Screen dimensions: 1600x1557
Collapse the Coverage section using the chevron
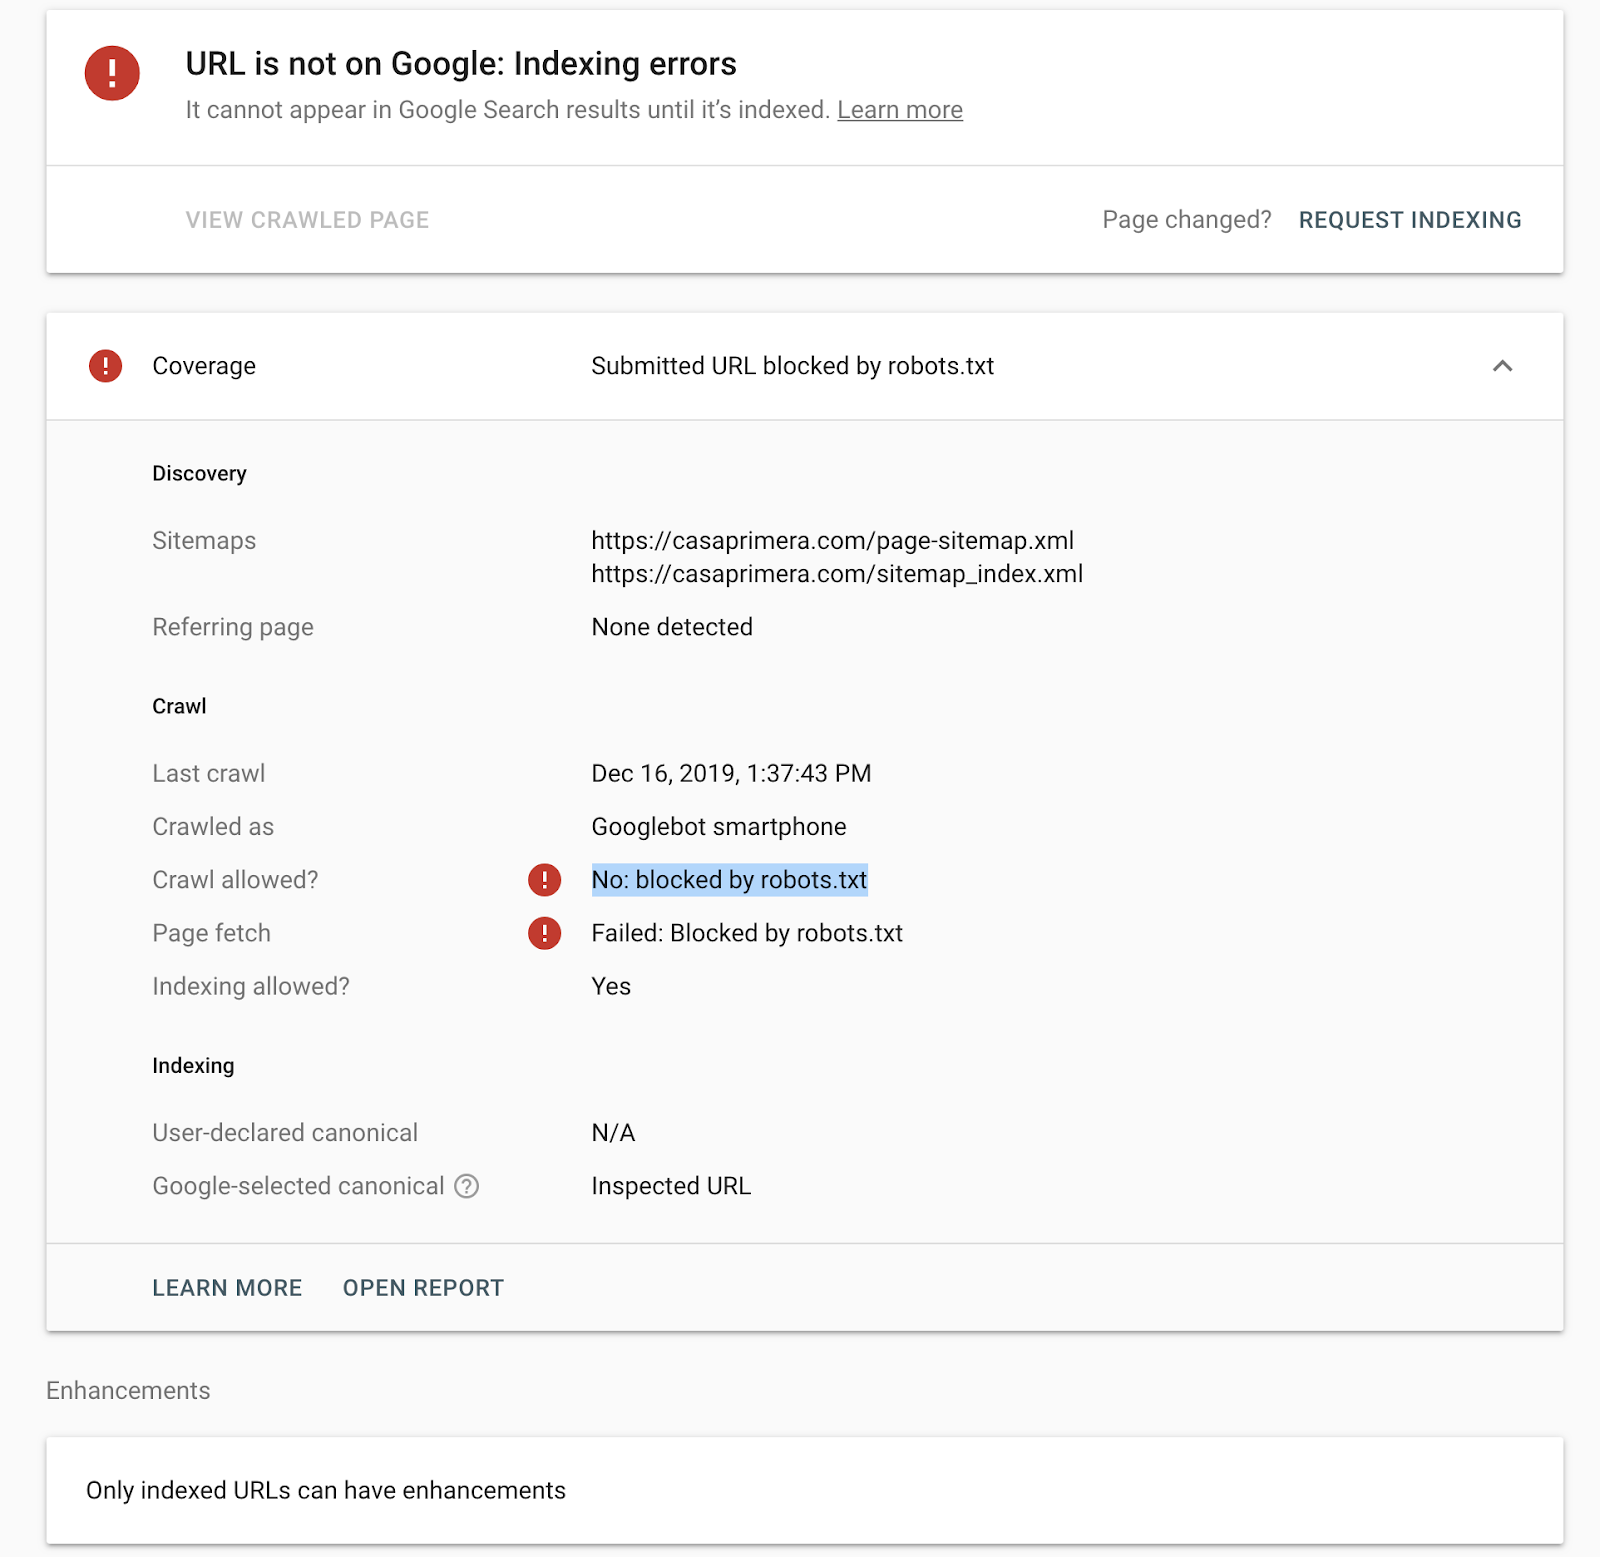[x=1502, y=366]
